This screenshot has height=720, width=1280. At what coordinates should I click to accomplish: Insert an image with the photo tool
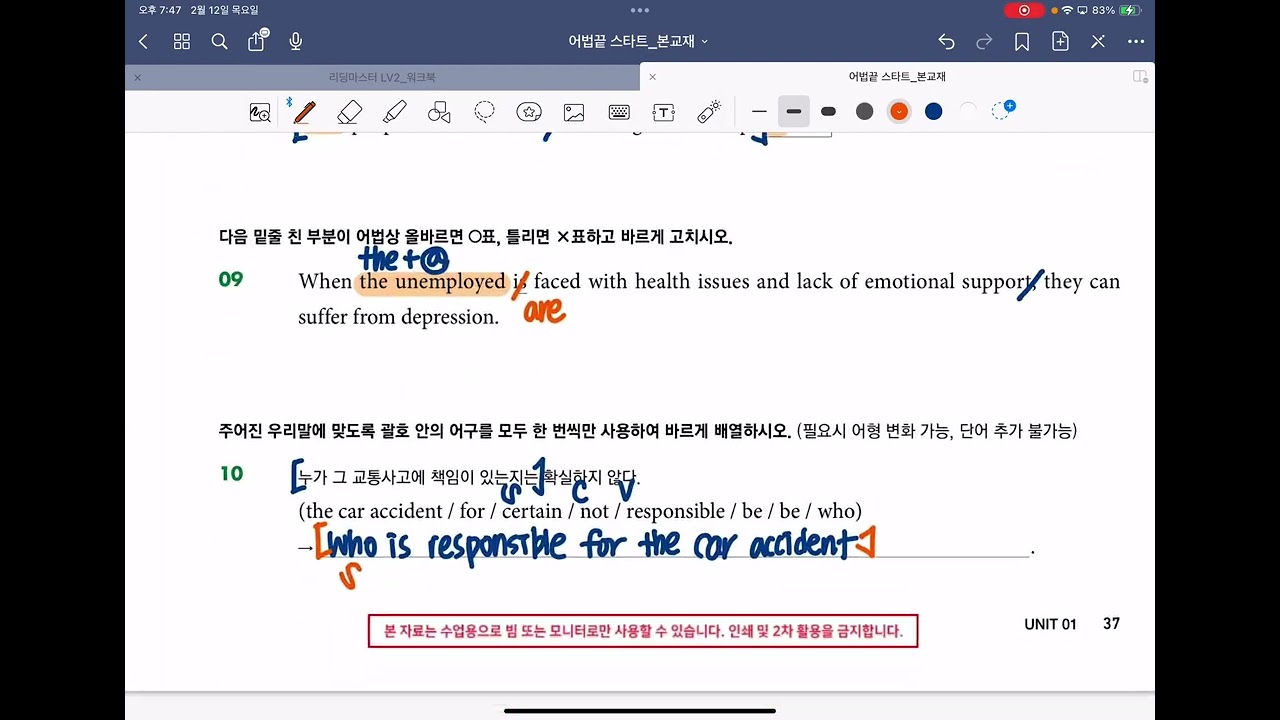tap(574, 112)
